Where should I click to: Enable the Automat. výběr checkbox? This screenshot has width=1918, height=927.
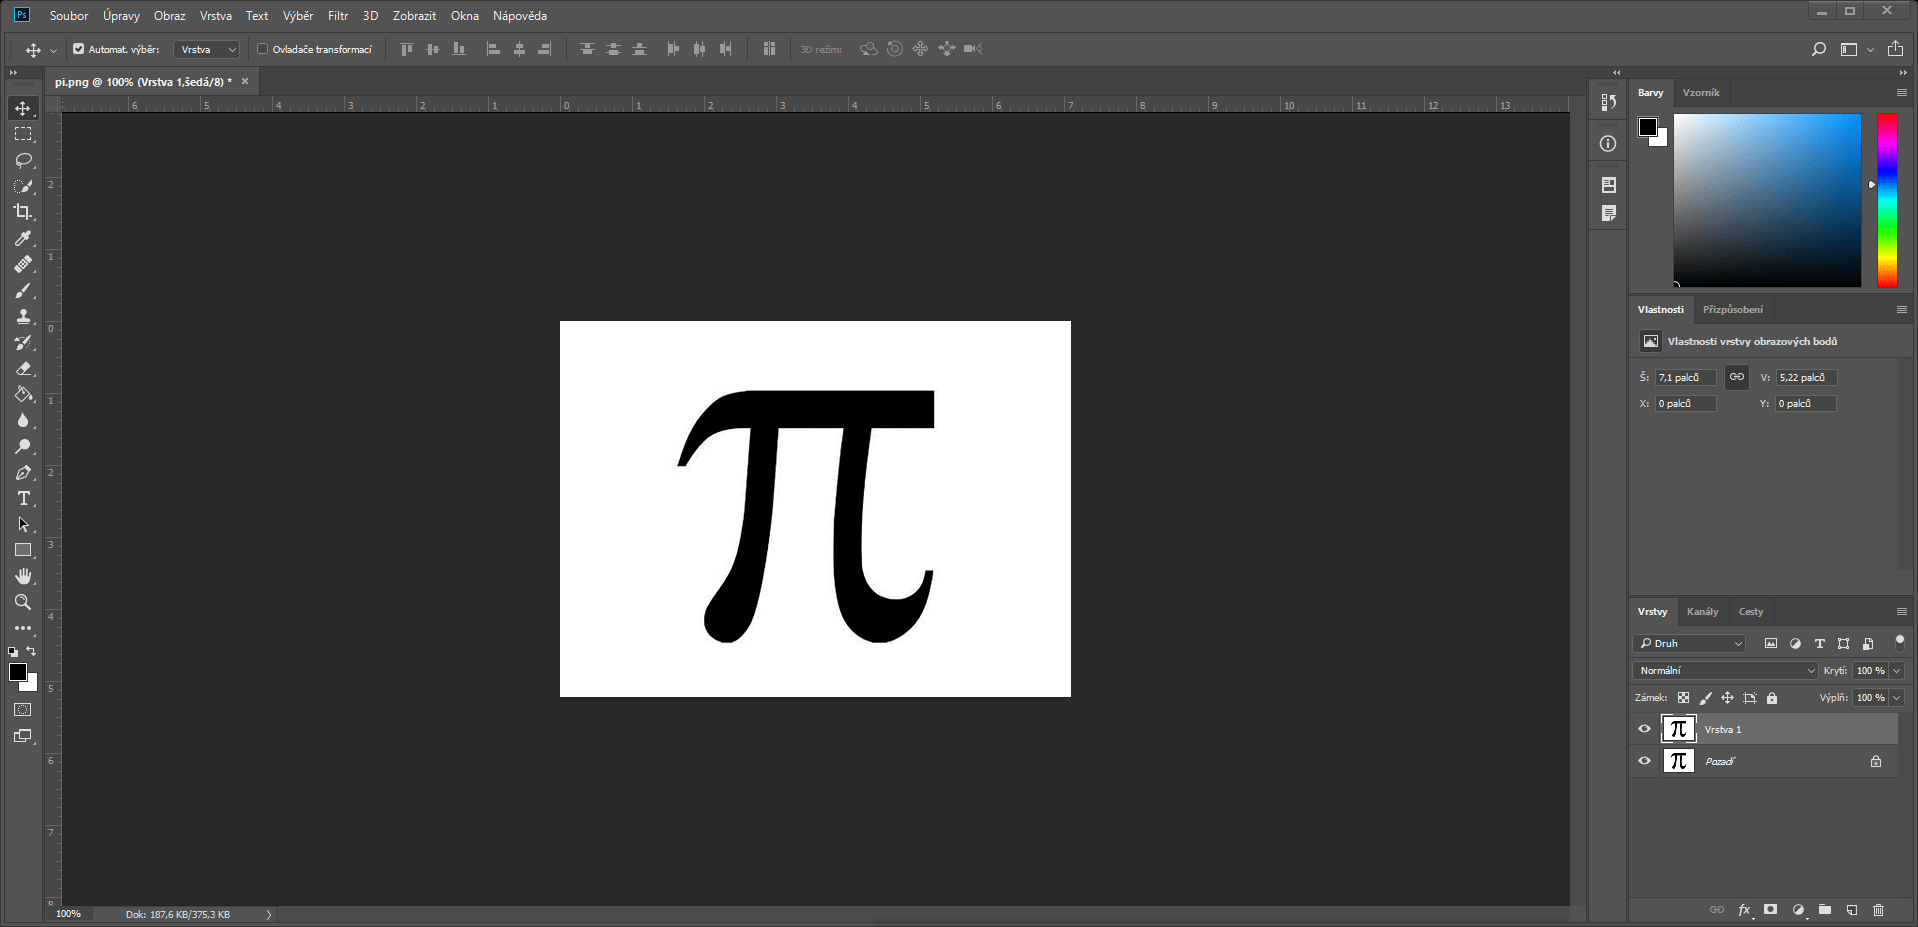pos(77,48)
